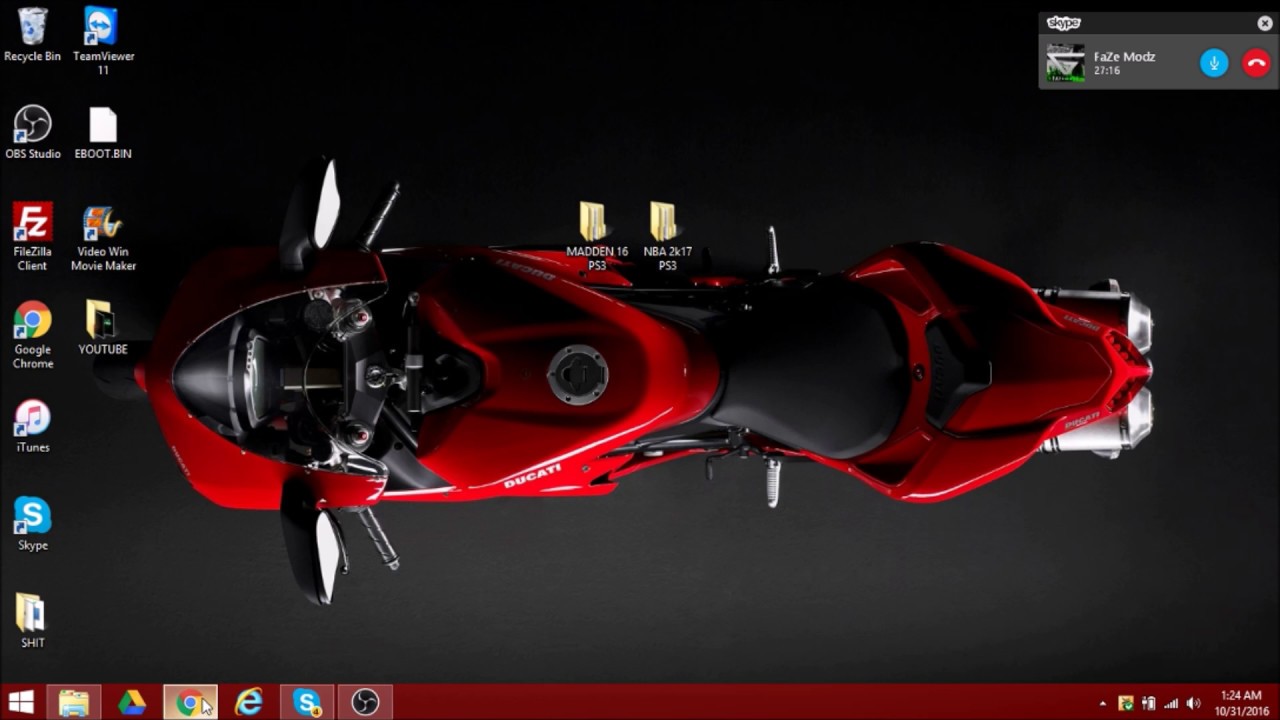Click the Chrome taskbar button

click(x=190, y=702)
